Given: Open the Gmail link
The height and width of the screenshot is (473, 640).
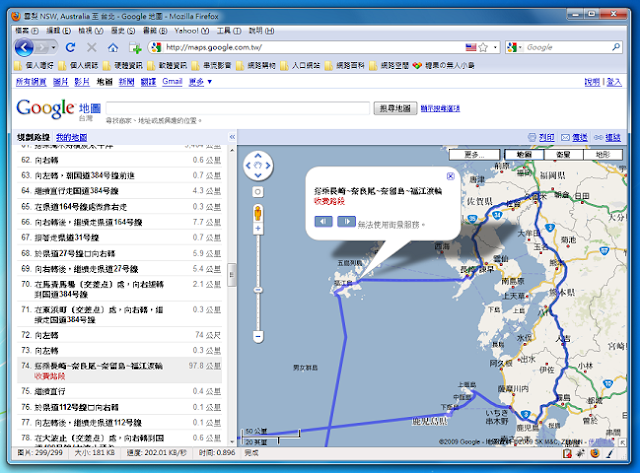Looking at the screenshot, I should click(x=172, y=82).
